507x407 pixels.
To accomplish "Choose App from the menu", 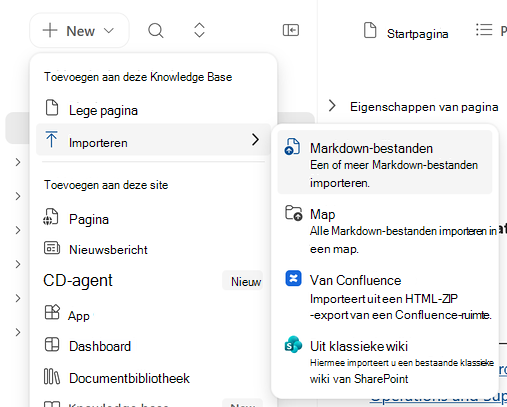I will 153,315.
